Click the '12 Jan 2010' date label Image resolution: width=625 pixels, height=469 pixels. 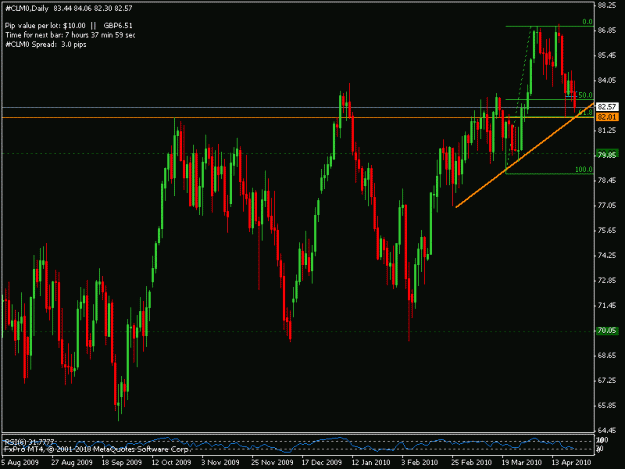pyautogui.click(x=371, y=463)
